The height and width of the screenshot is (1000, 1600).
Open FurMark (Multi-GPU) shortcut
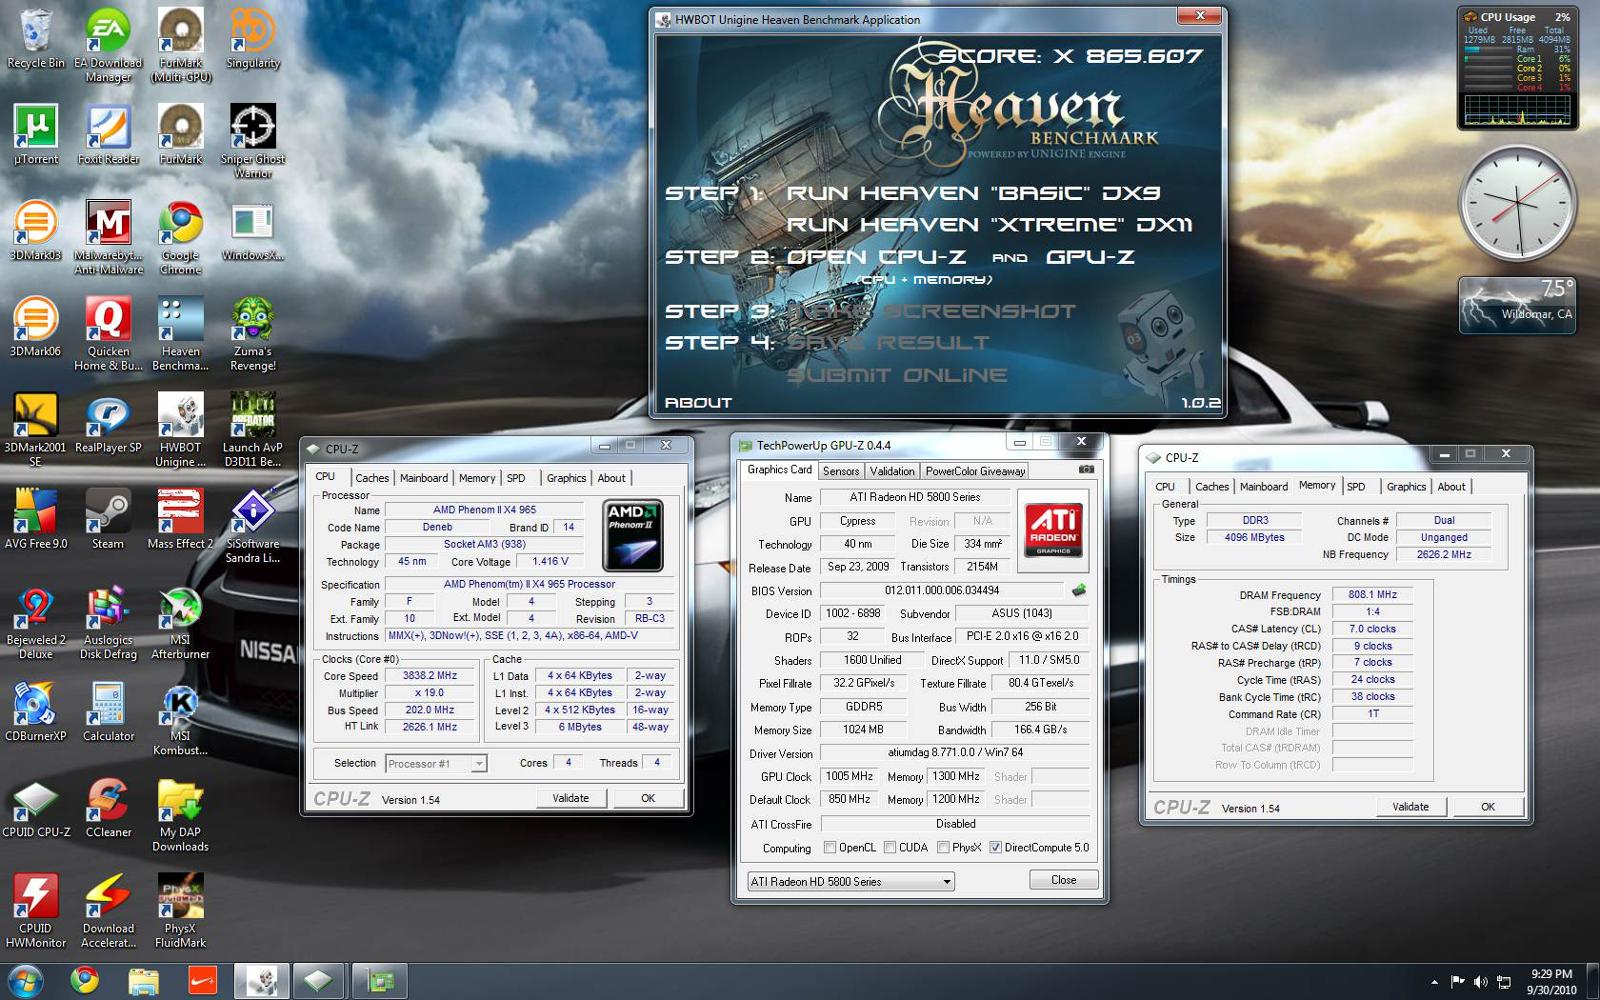(181, 45)
